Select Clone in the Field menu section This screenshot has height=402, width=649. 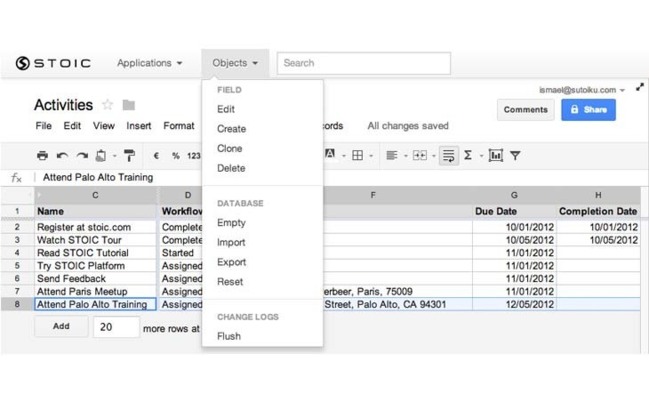(x=229, y=148)
